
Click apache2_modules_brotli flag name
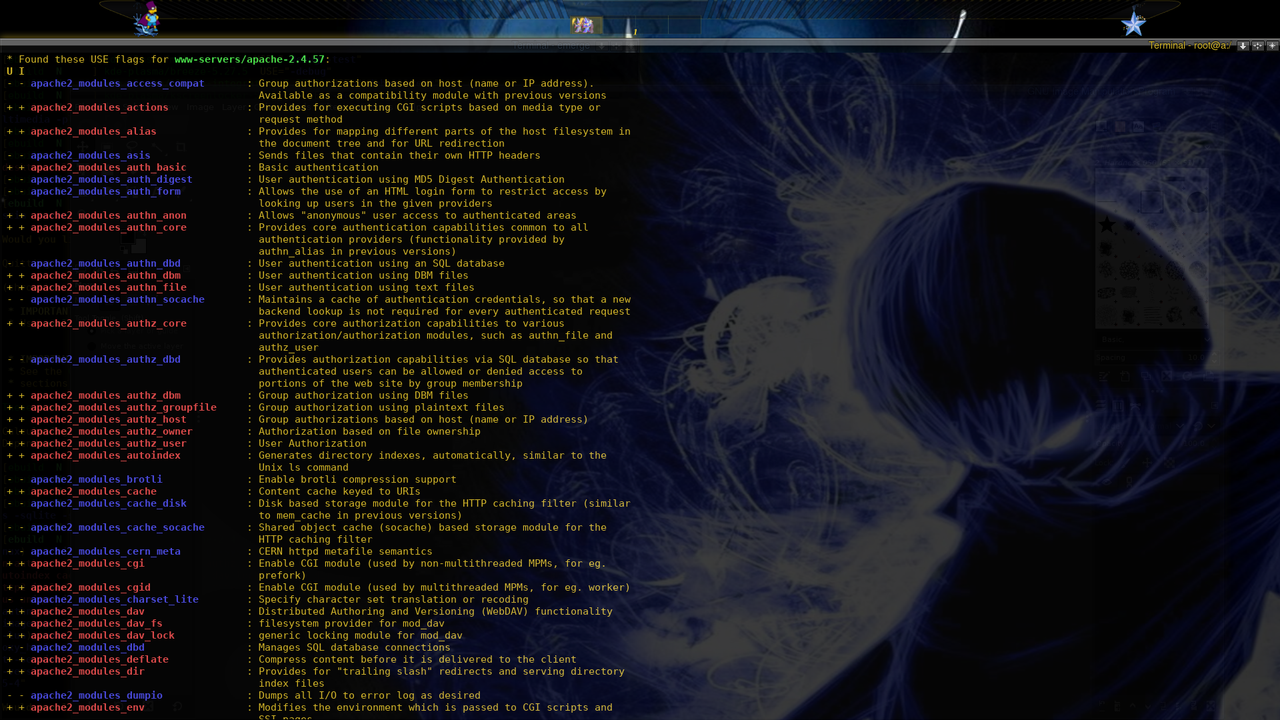[x=96, y=480]
